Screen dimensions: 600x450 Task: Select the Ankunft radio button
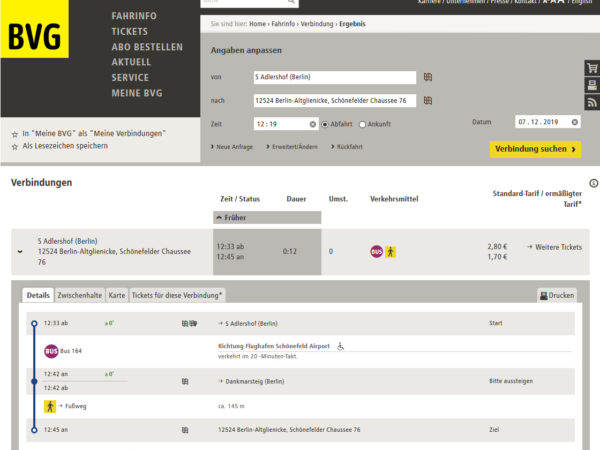click(x=363, y=124)
